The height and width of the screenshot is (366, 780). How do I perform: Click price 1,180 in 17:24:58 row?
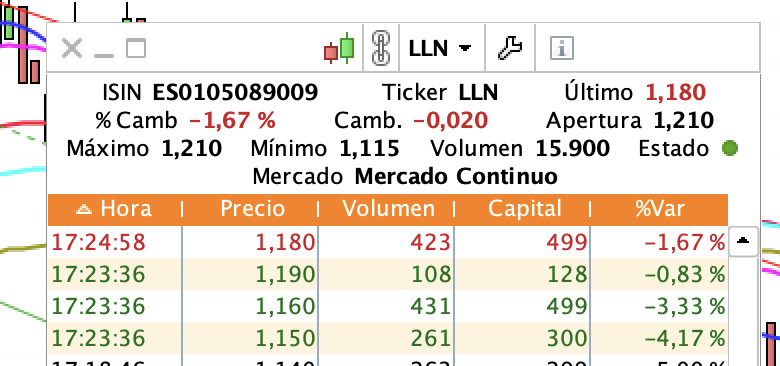click(286, 242)
